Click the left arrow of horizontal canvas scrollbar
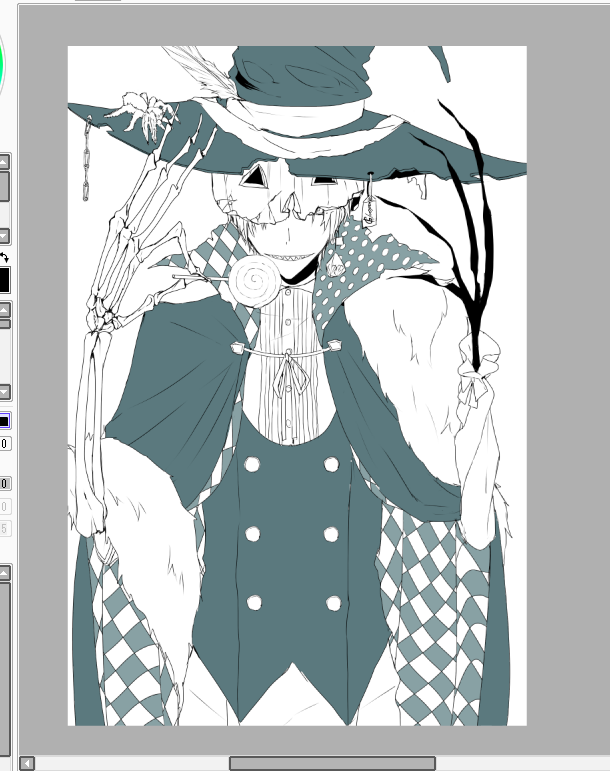610x771 pixels. (x=27, y=764)
